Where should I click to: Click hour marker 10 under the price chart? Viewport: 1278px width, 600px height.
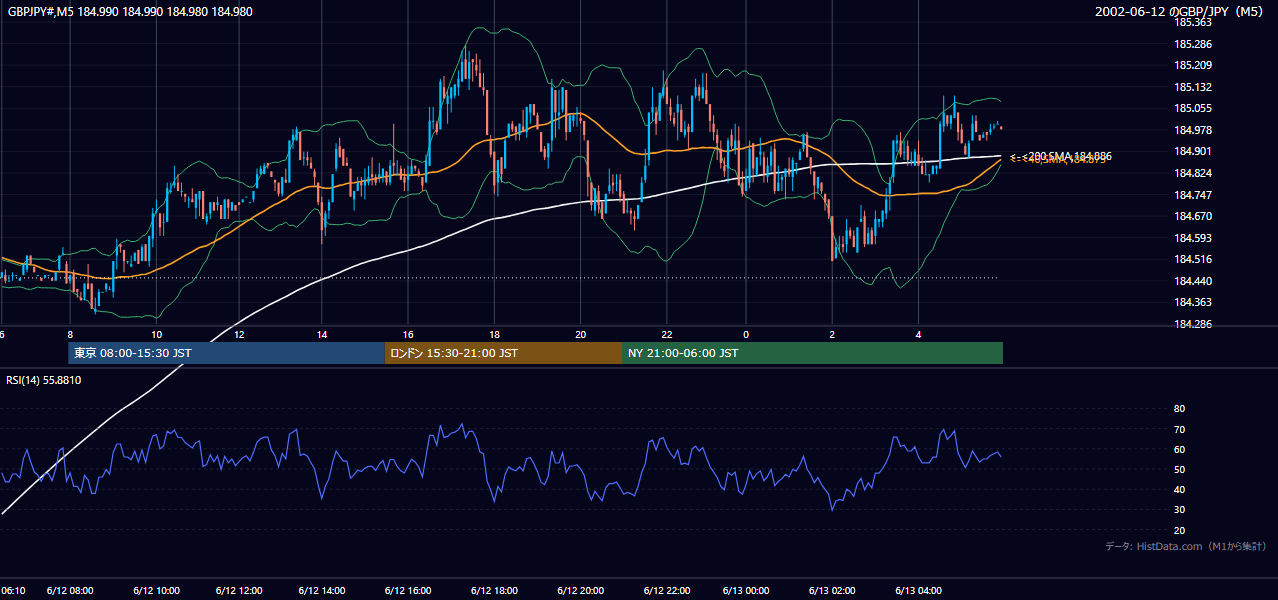pyautogui.click(x=156, y=334)
